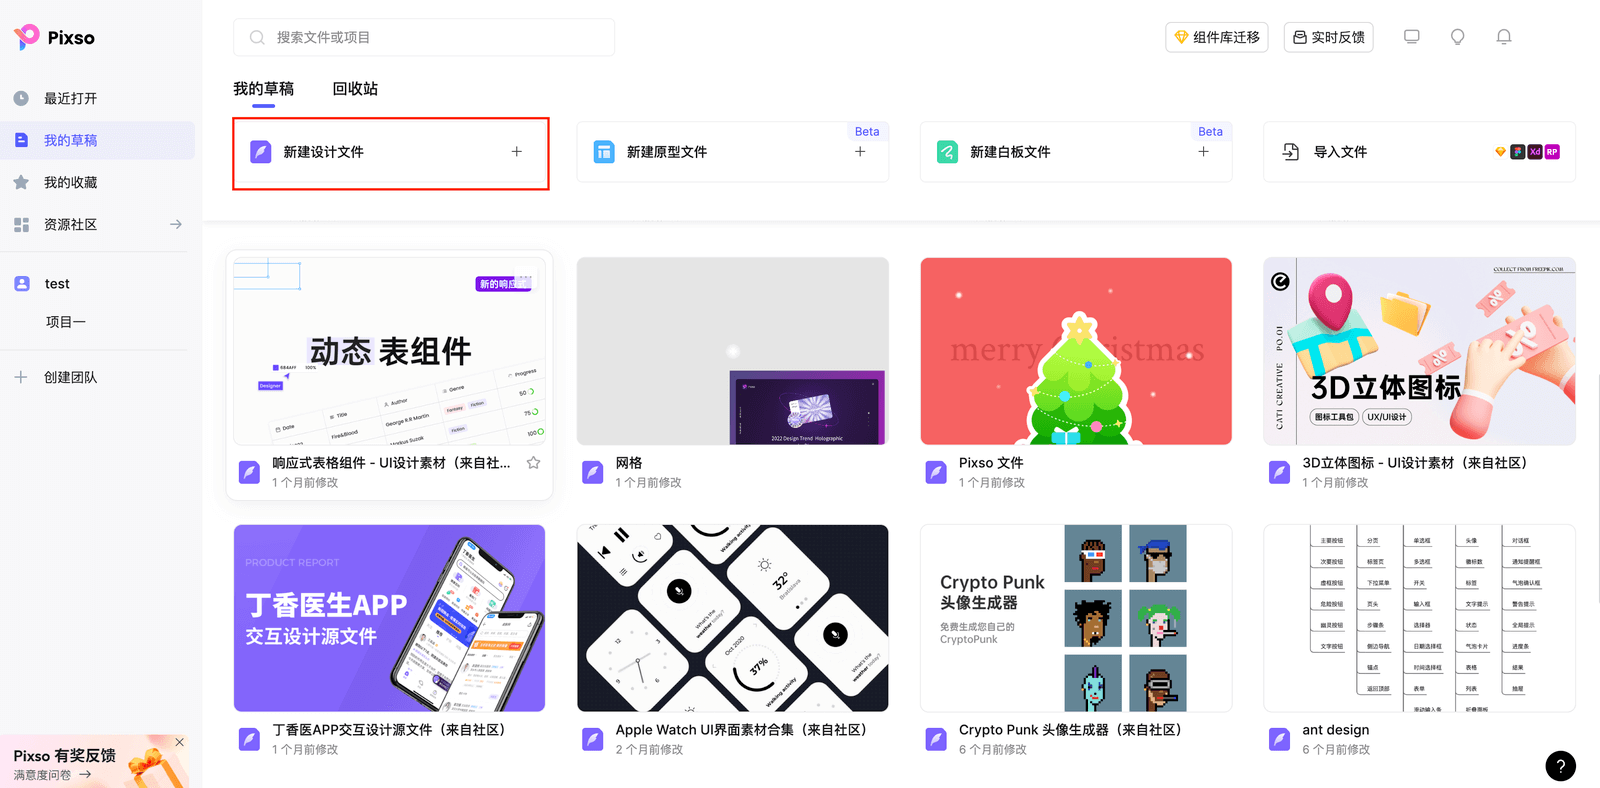
Task: Click the plus icon on 新建原型文件
Action: tap(860, 152)
